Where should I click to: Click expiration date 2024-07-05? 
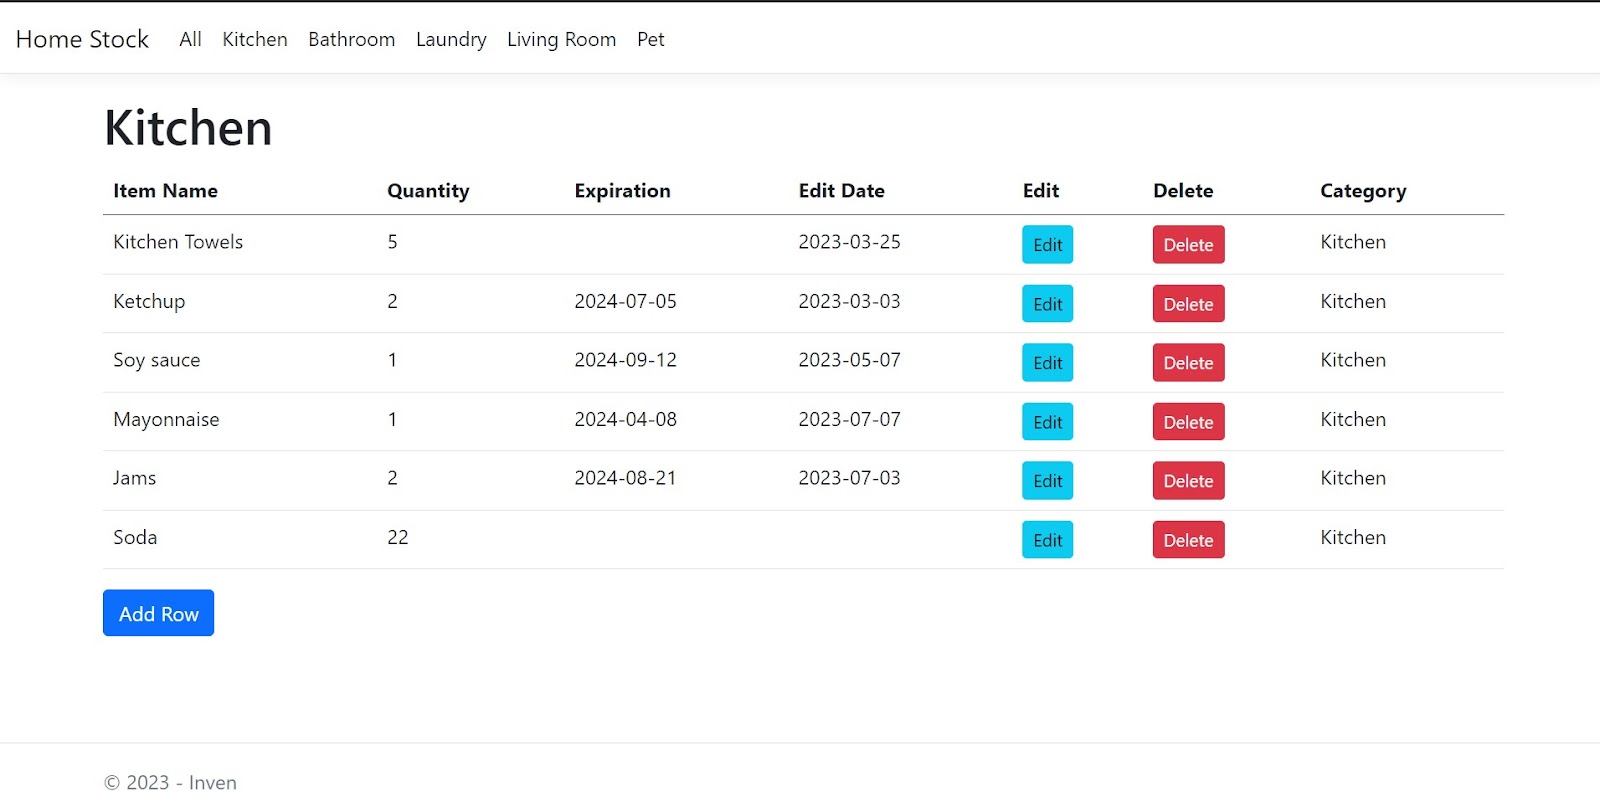click(x=625, y=301)
